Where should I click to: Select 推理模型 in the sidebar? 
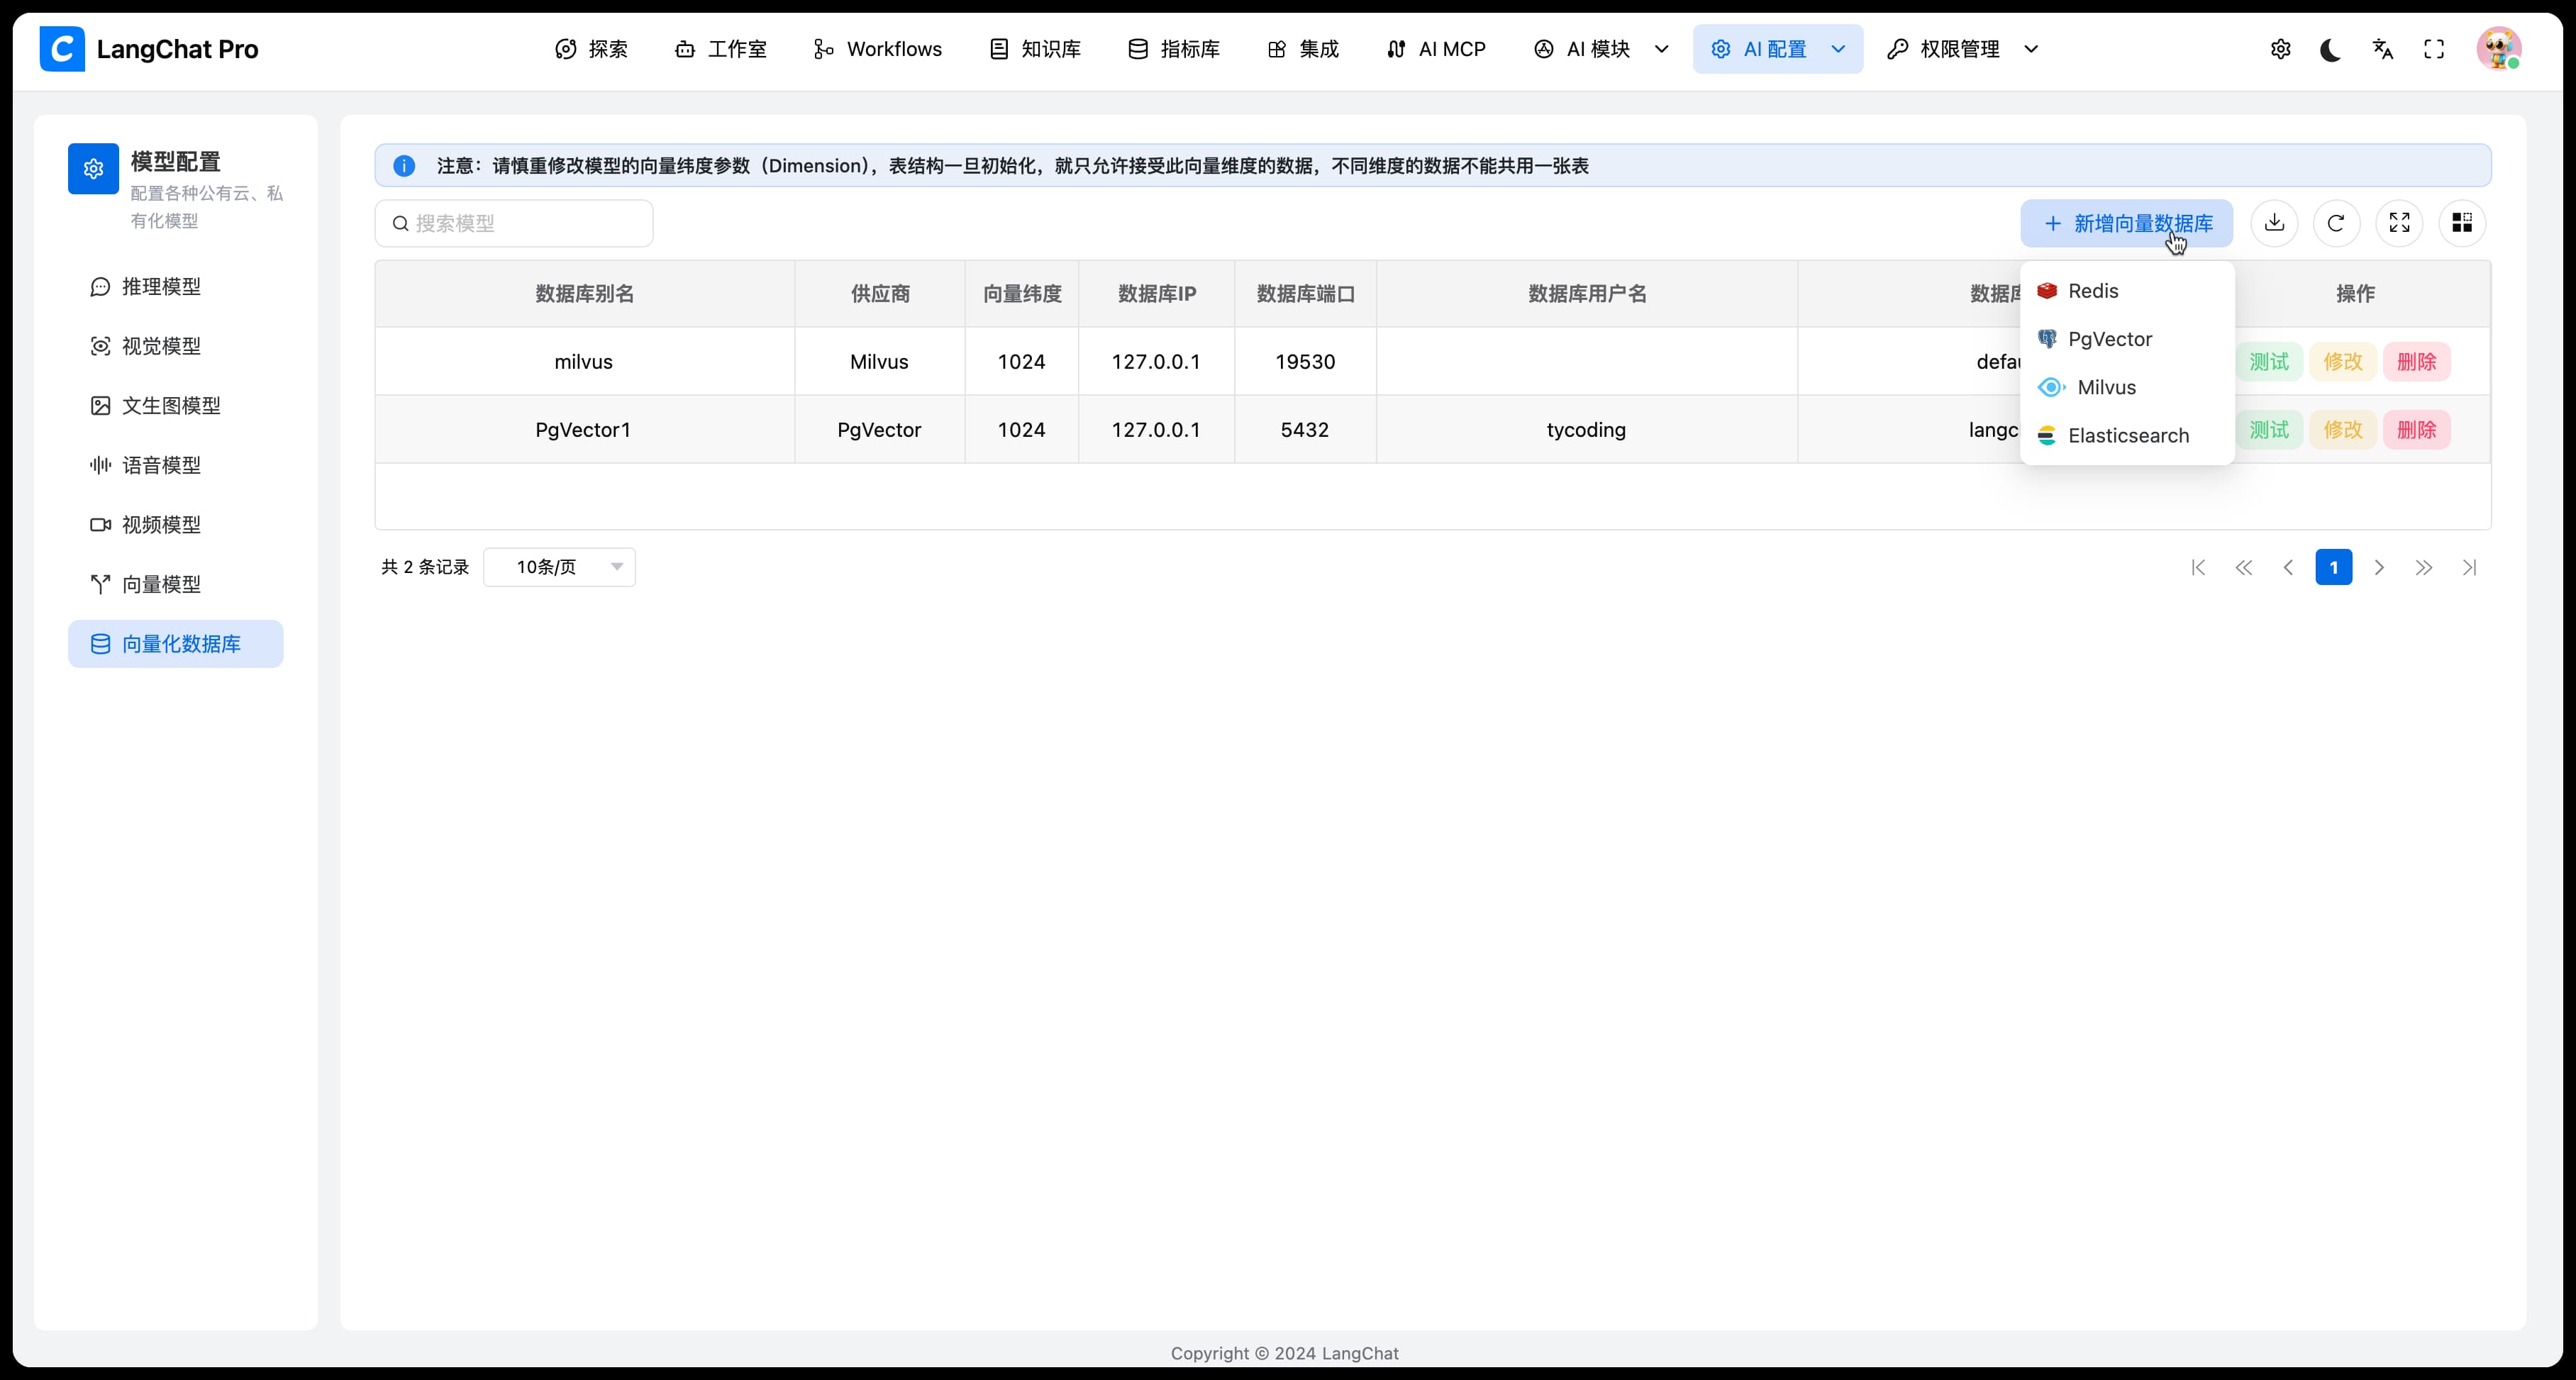(x=176, y=287)
